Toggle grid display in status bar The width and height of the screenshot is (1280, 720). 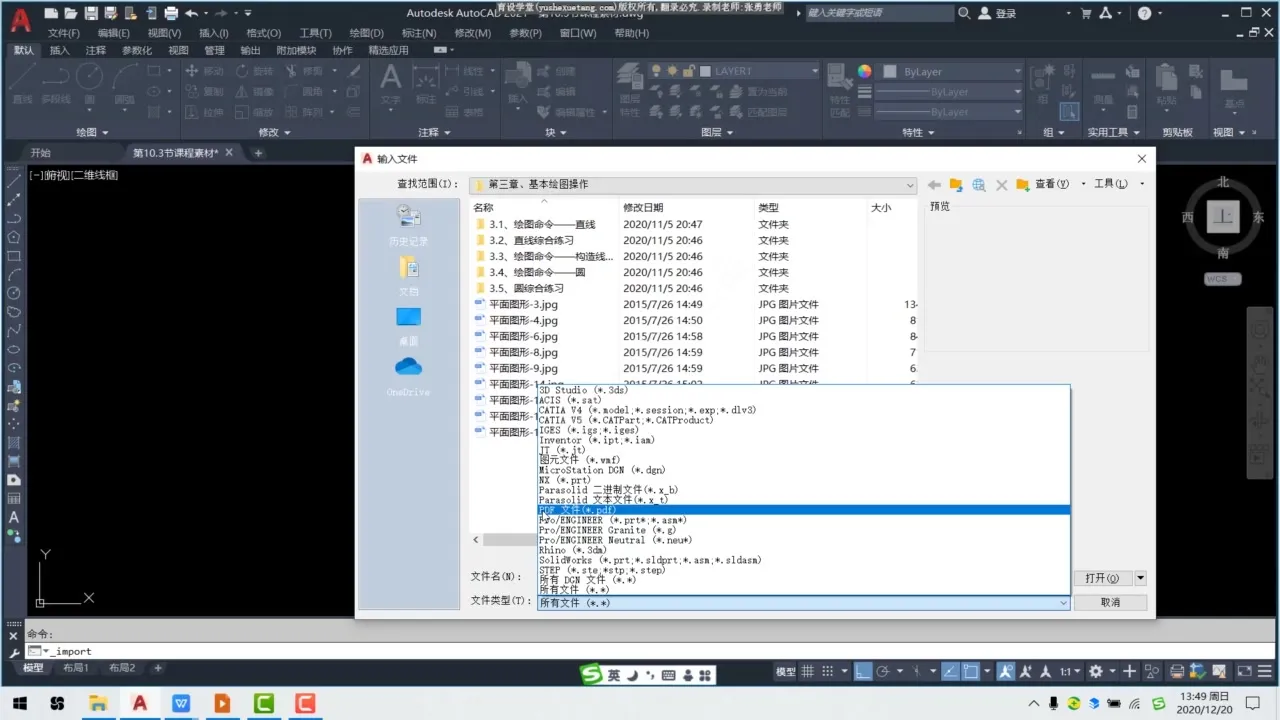pyautogui.click(x=808, y=672)
